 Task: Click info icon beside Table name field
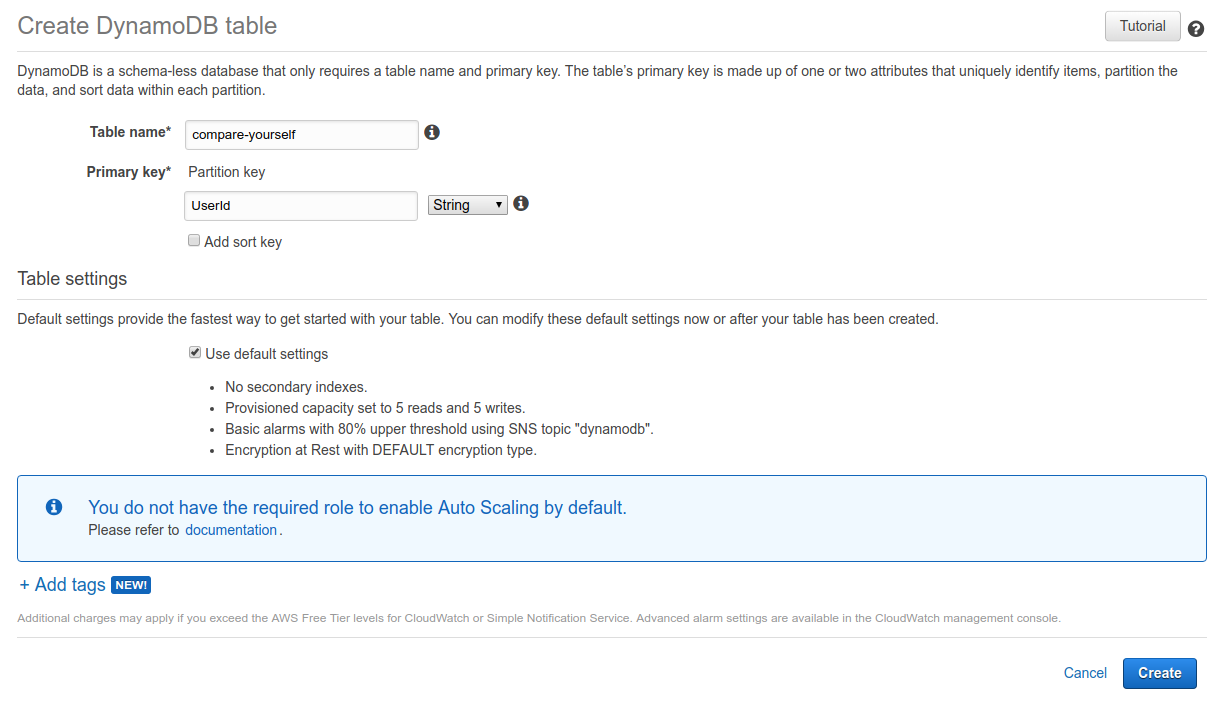coord(432,132)
